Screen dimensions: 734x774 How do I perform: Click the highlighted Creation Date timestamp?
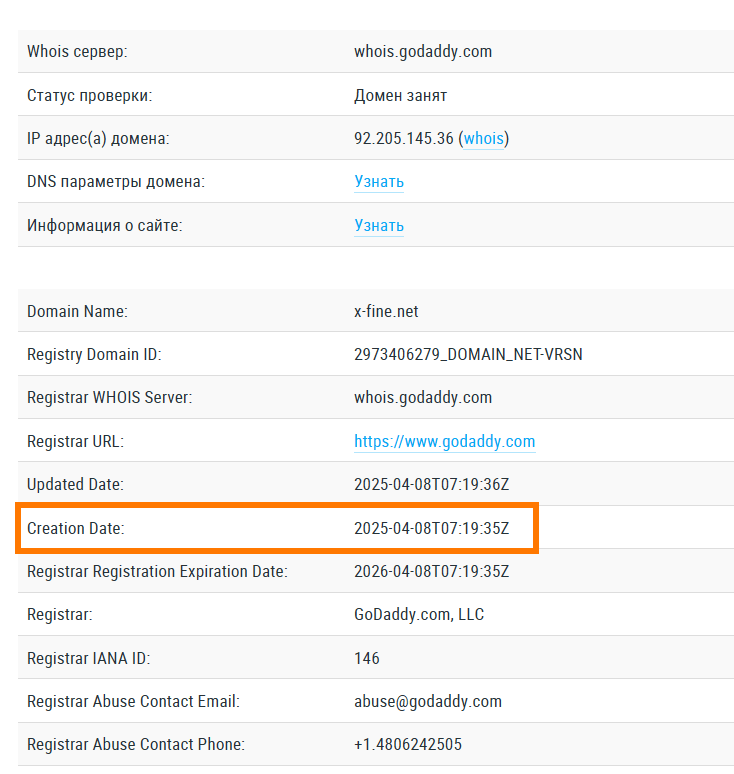[x=431, y=528]
